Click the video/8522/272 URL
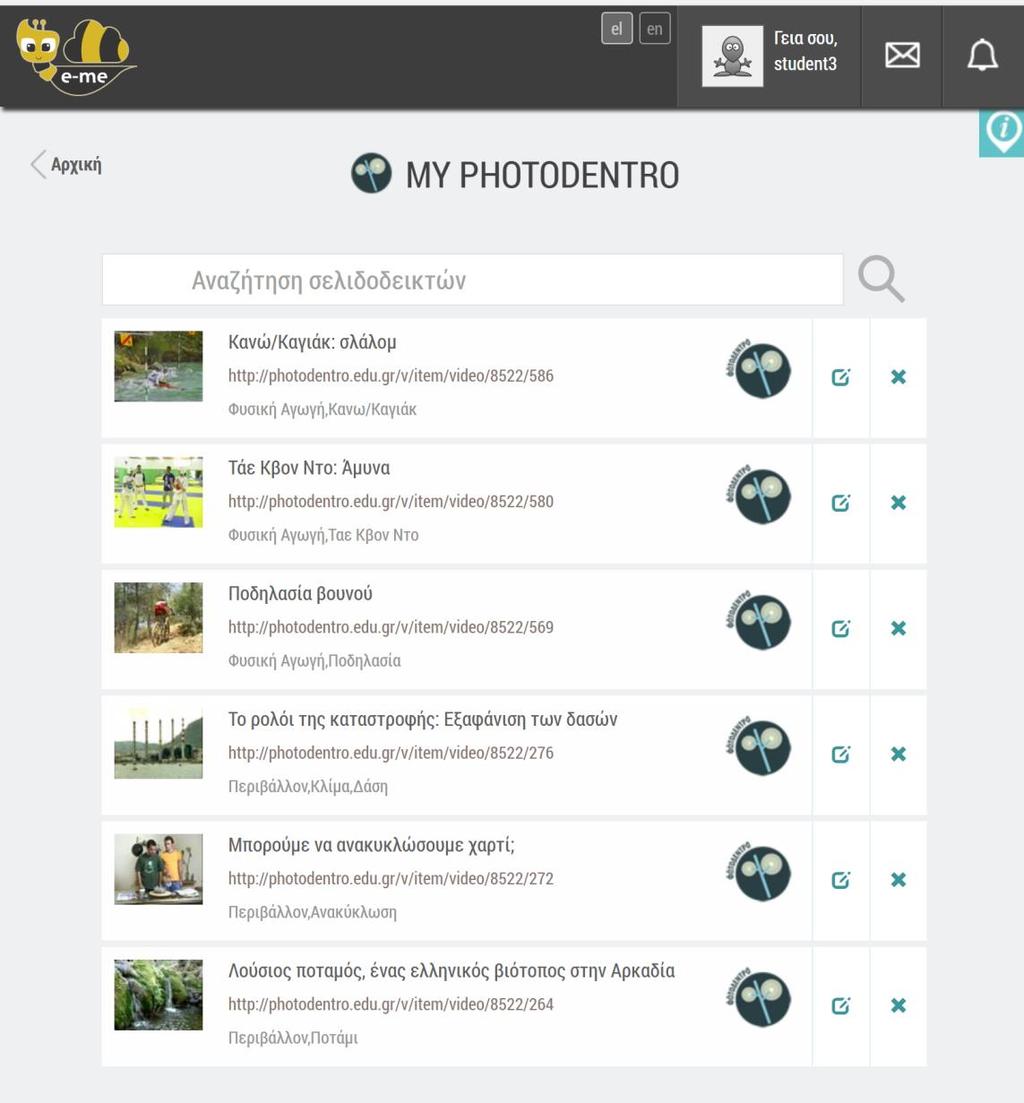This screenshot has width=1024, height=1103. [x=391, y=879]
